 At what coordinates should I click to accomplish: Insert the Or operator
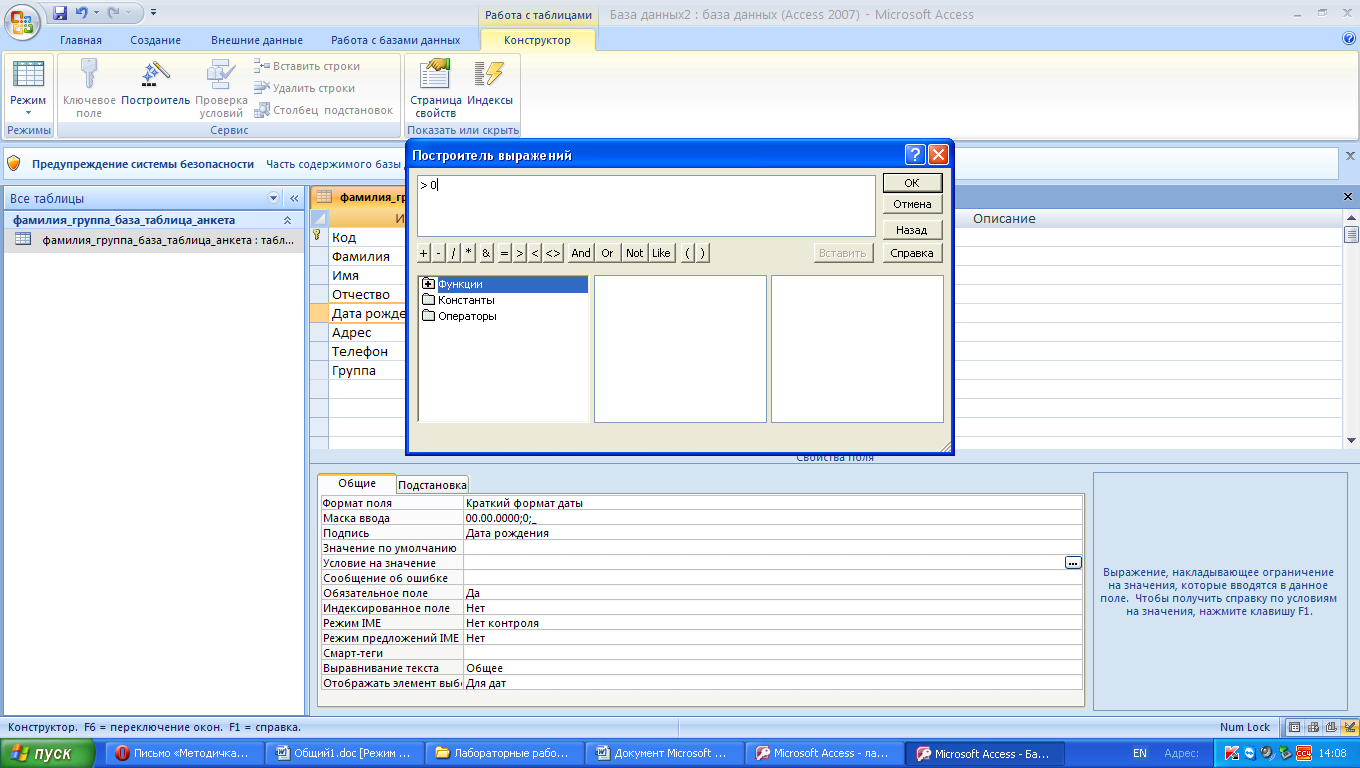click(x=607, y=253)
